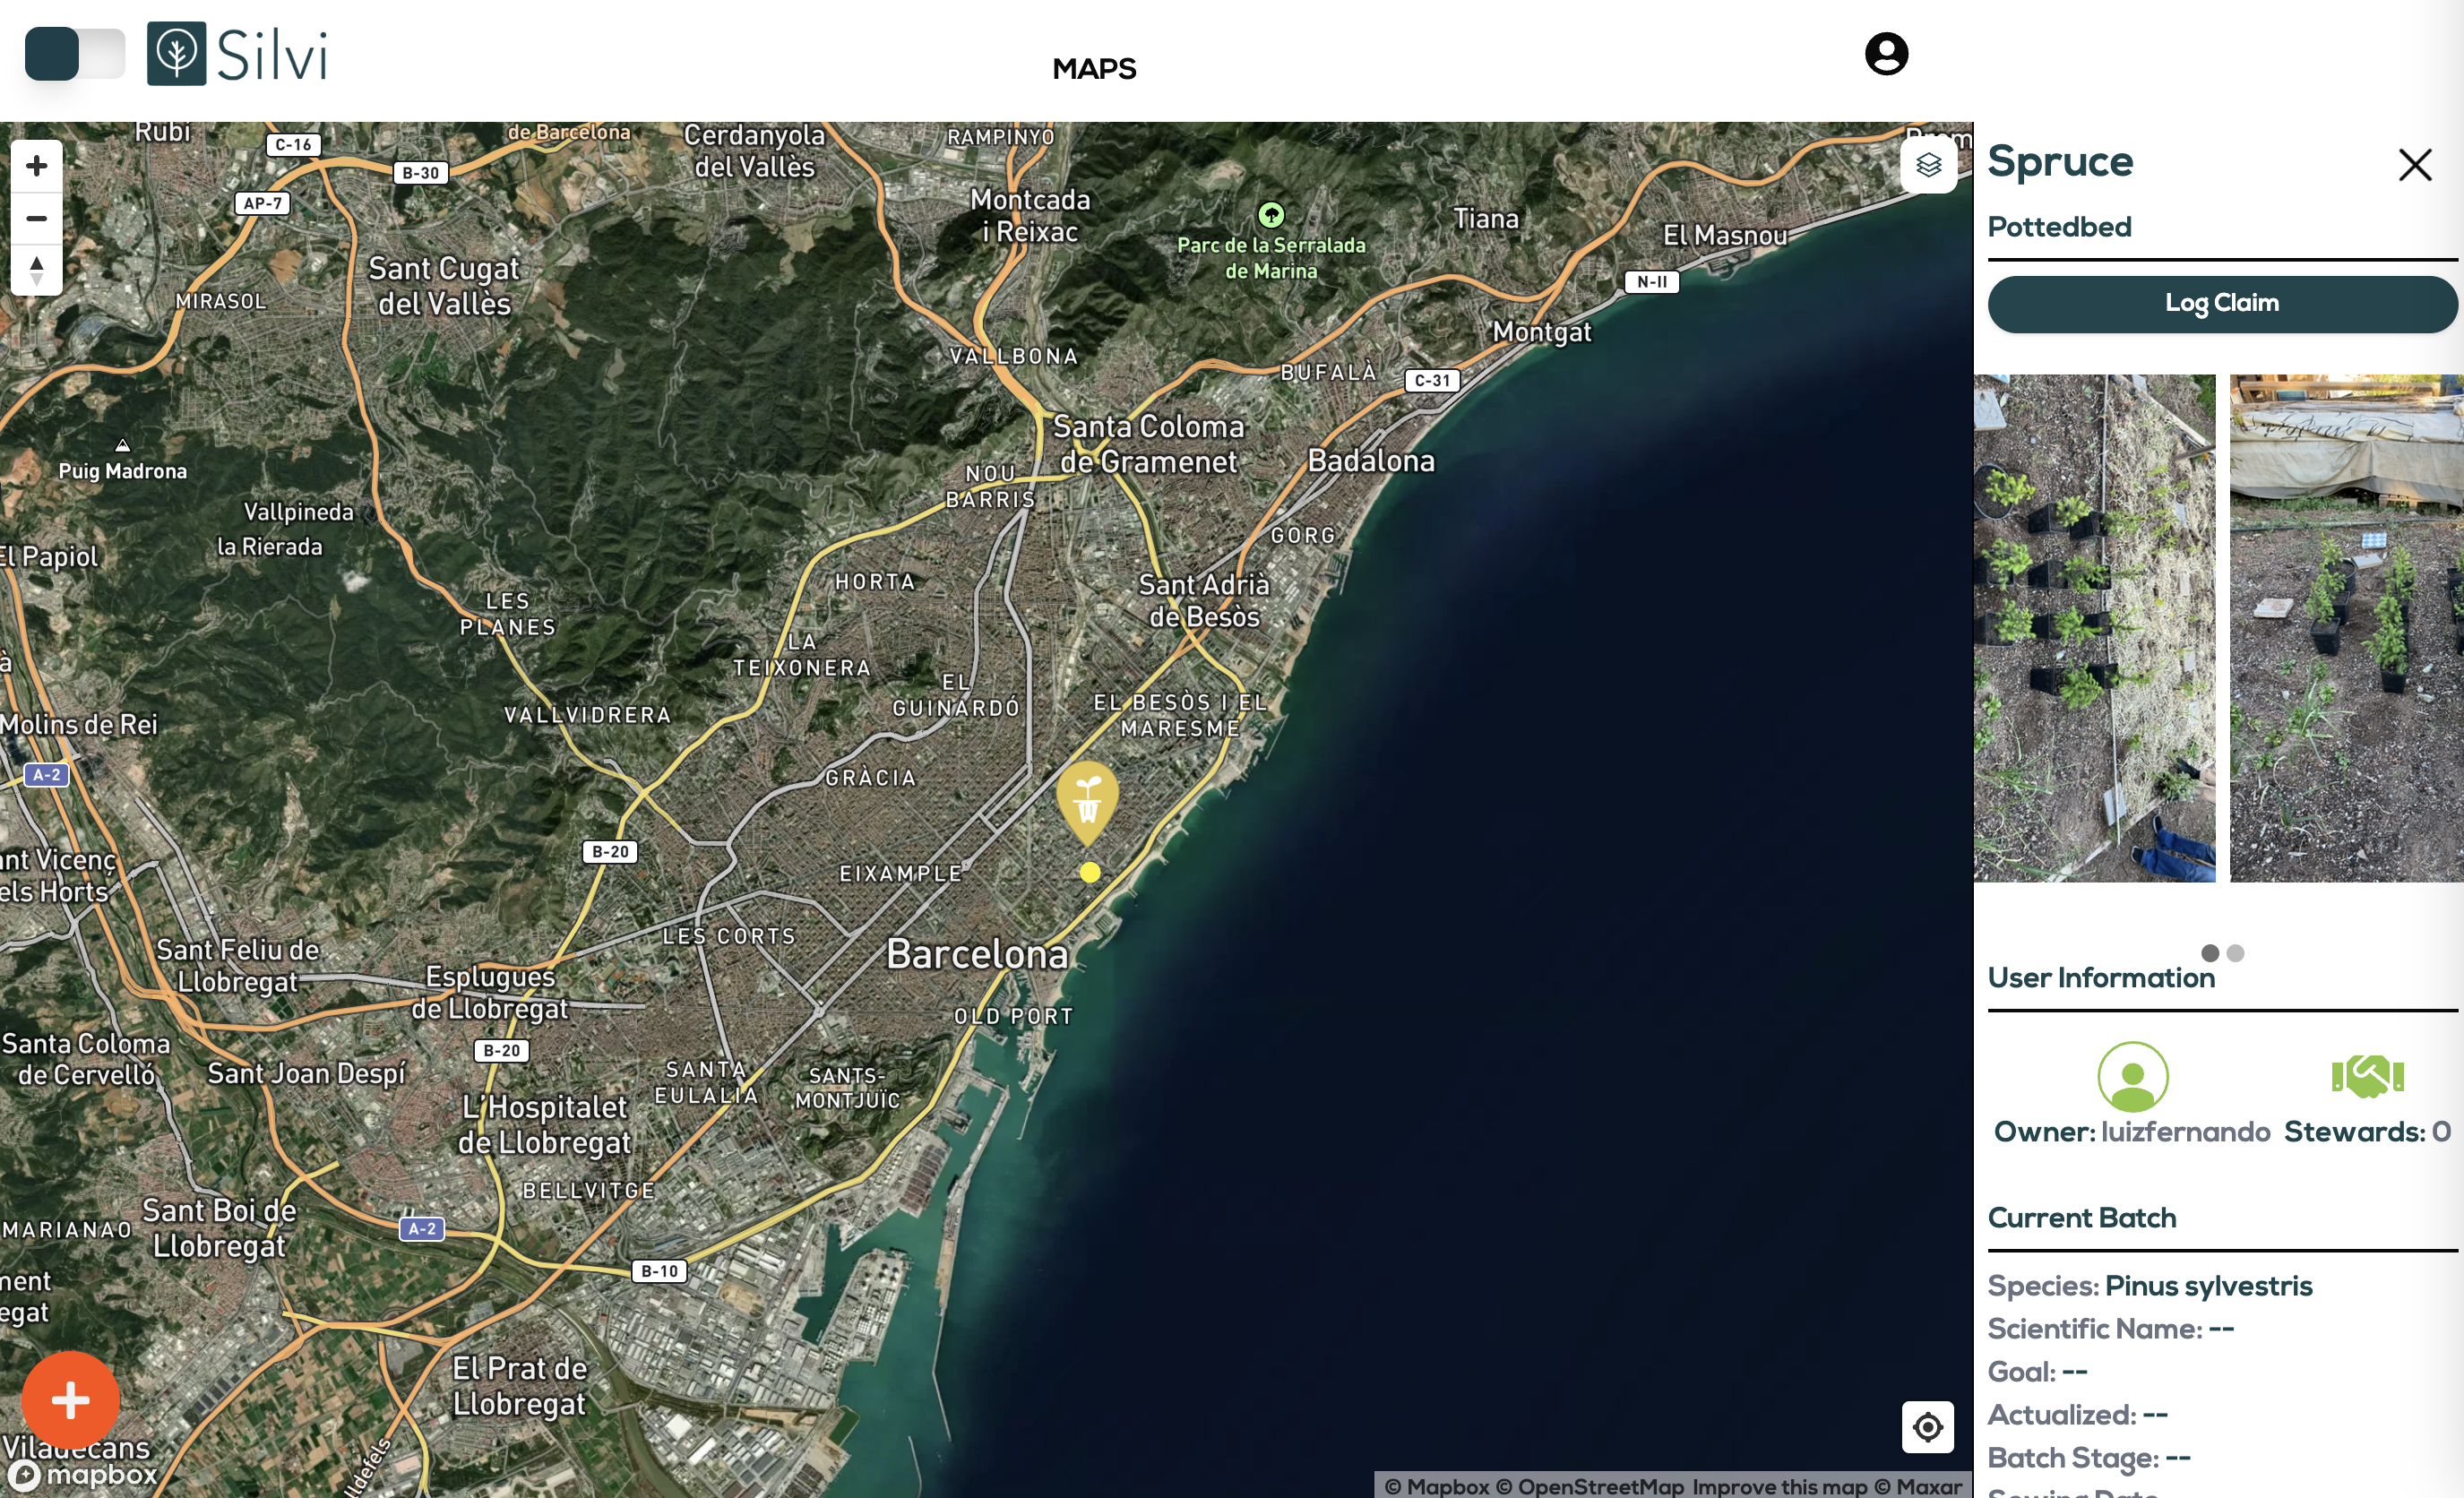Switch to the second carousel dot

2236,953
